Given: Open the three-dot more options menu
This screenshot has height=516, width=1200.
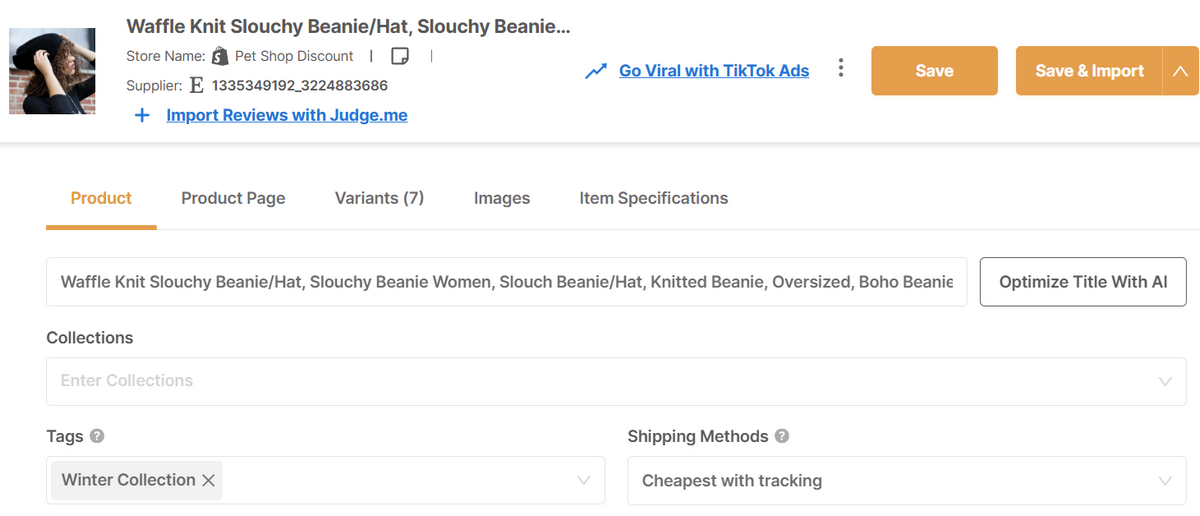Looking at the screenshot, I should 841,68.
